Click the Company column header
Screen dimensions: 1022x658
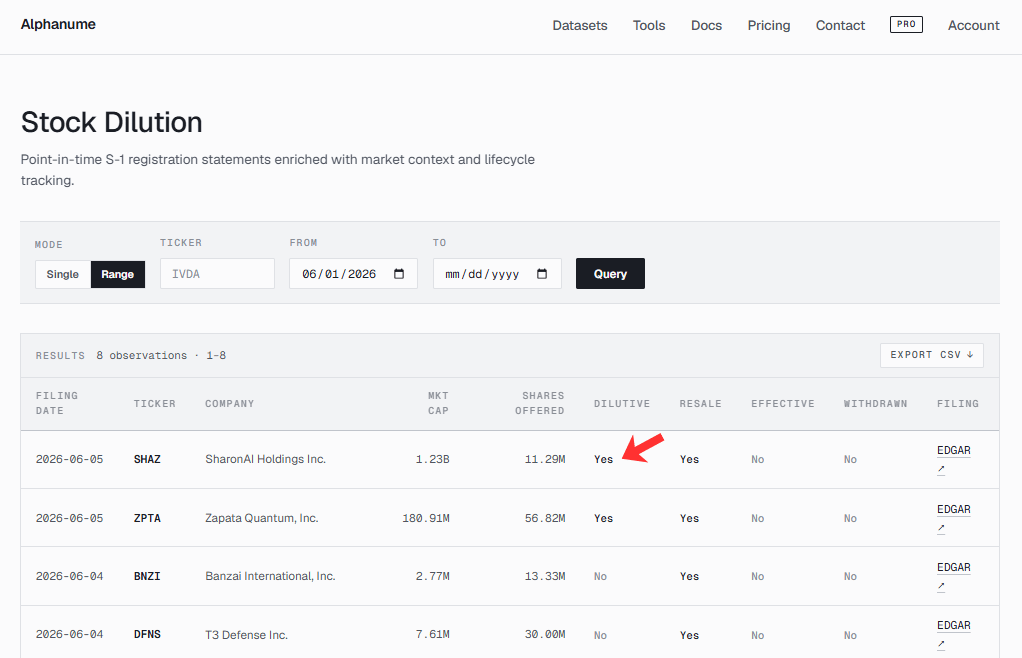click(x=229, y=404)
